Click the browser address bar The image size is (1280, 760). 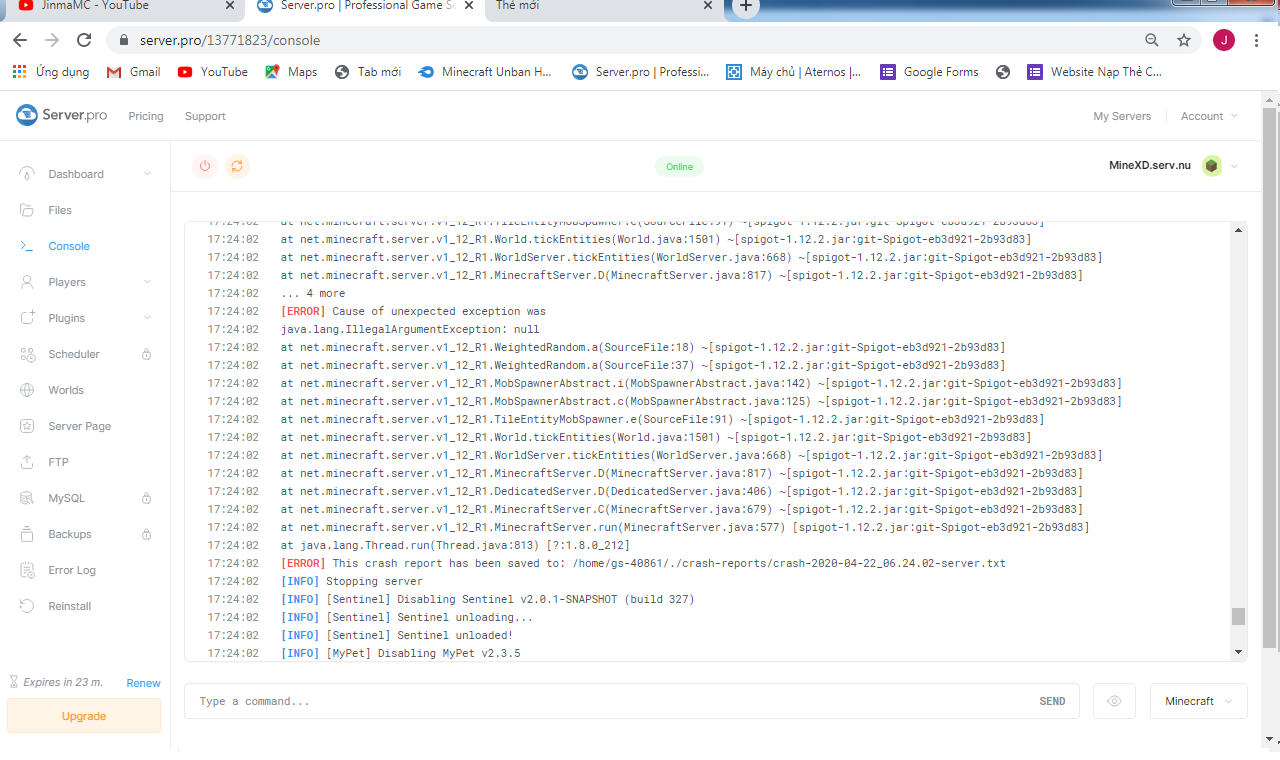coord(640,40)
